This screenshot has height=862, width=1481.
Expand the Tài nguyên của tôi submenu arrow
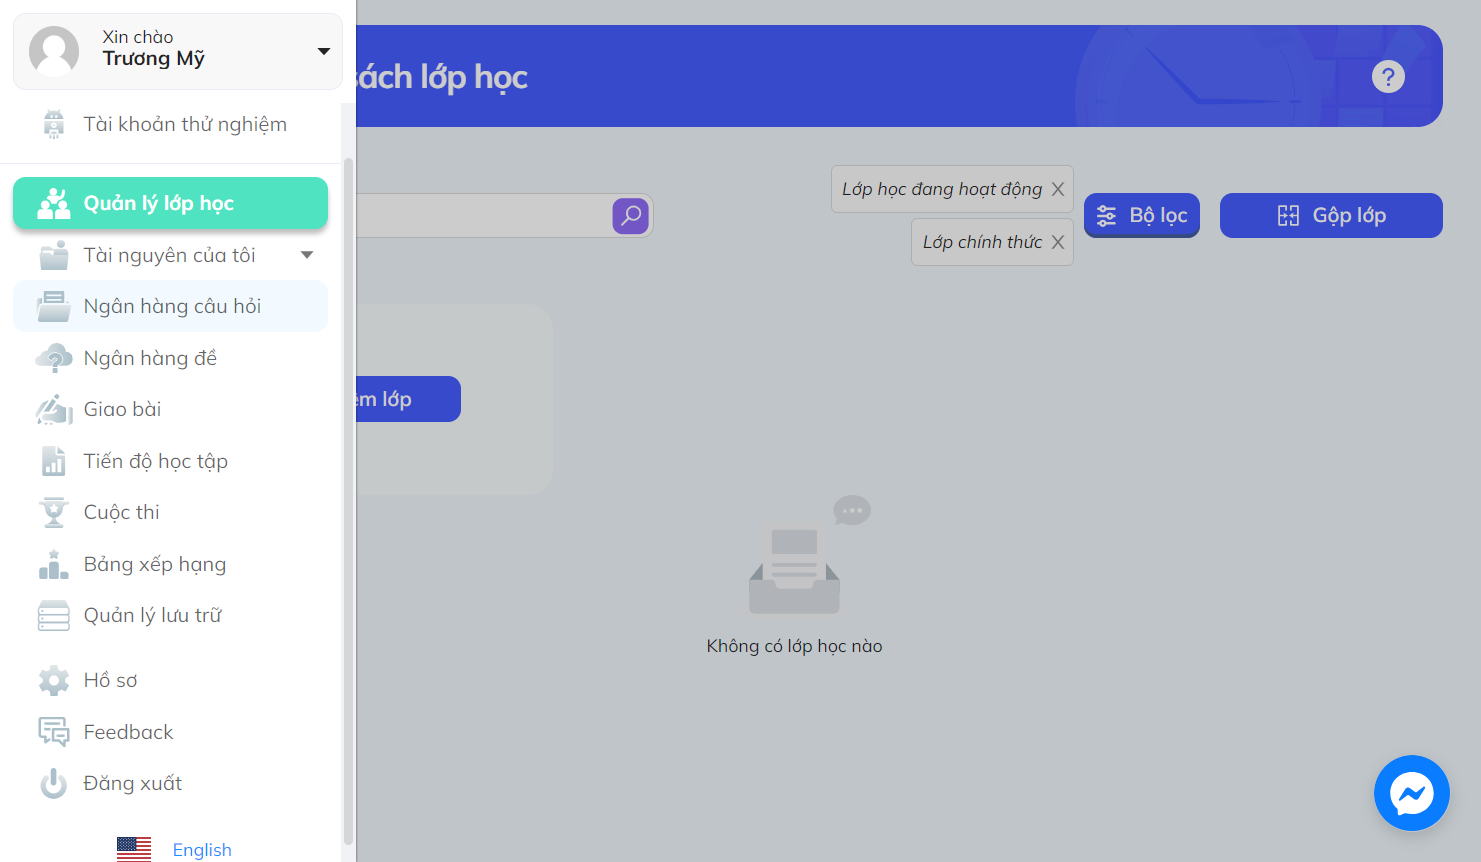pos(307,255)
